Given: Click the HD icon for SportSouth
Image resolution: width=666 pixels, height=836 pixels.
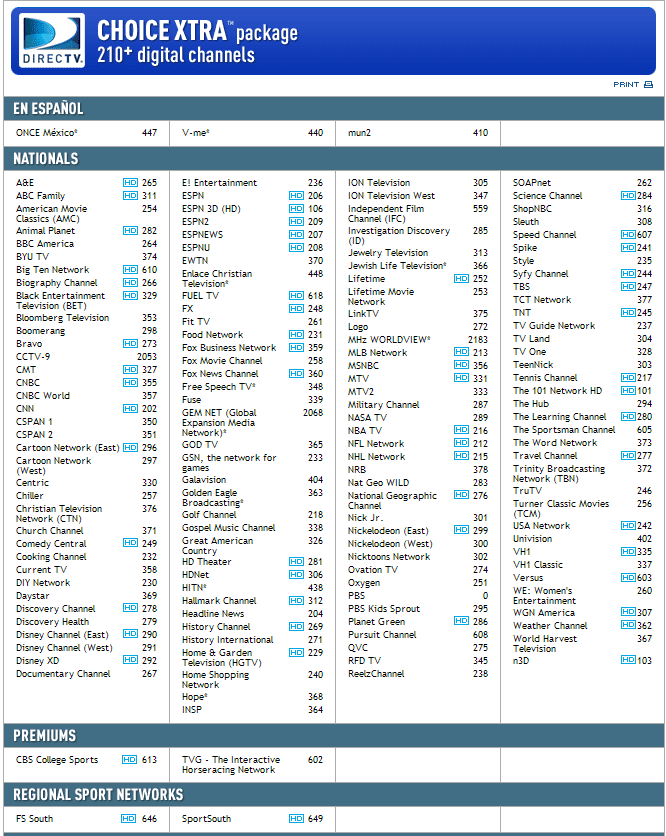Looking at the screenshot, I should coord(296,818).
